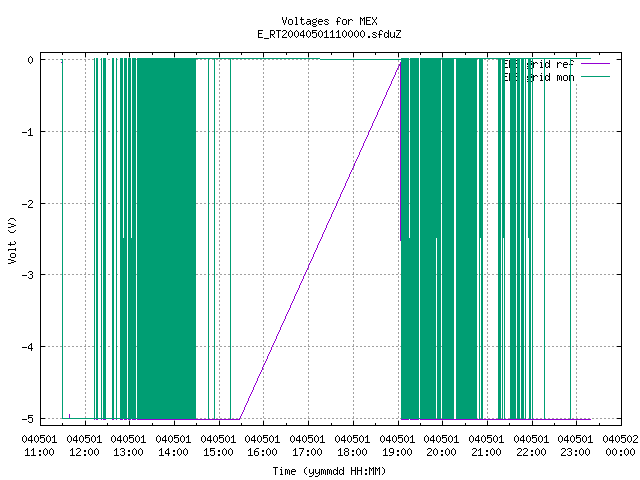Viewport: 640px width, 480px height.
Task: Click the file name E_RT20040501110000.sfduZ
Action: [329, 34]
